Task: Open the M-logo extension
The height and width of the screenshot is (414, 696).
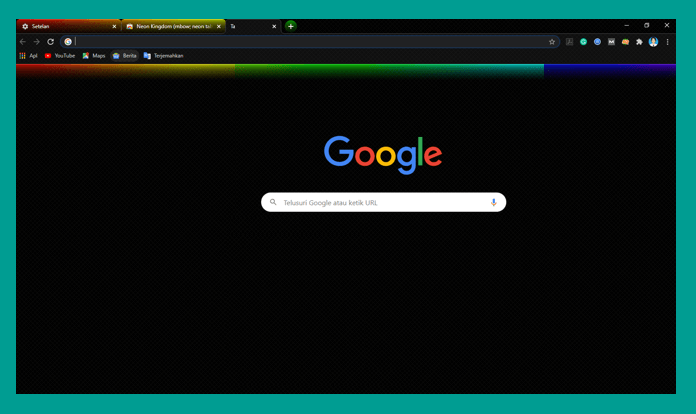Action: coord(611,42)
